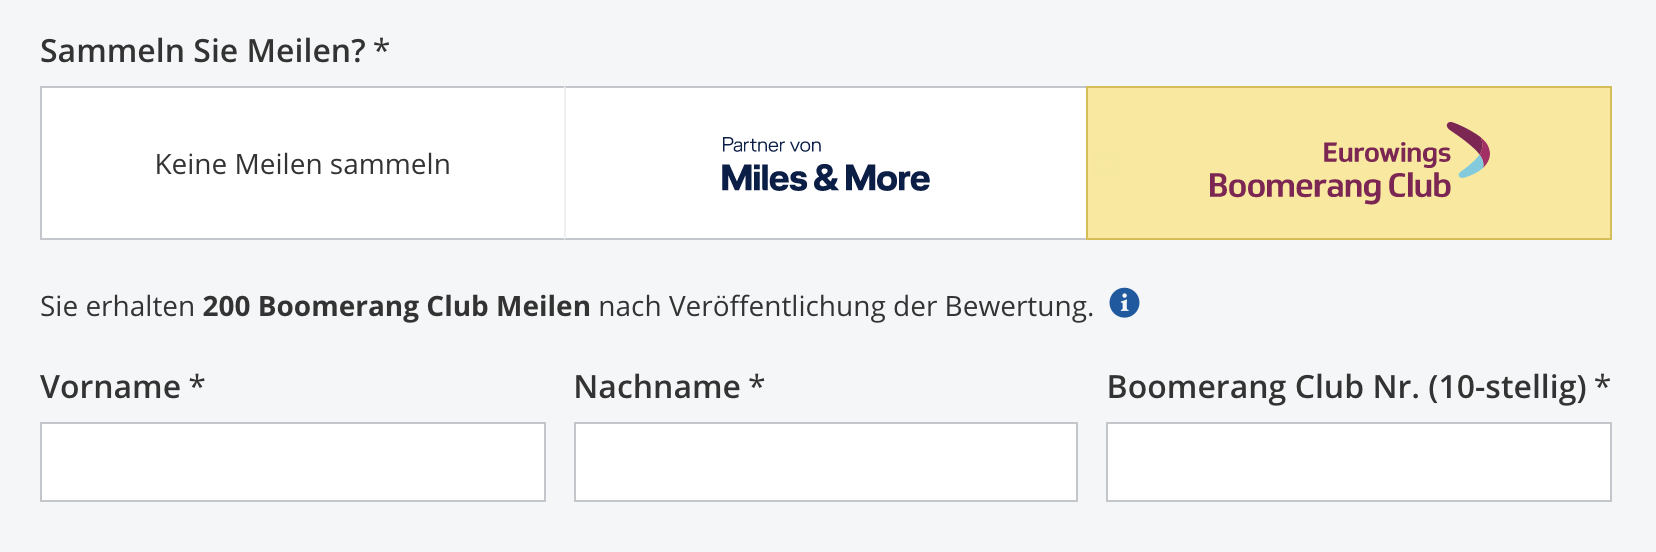
Task: Click the "nach Veröffentlichung der Bewertung" text
Action: tap(845, 306)
